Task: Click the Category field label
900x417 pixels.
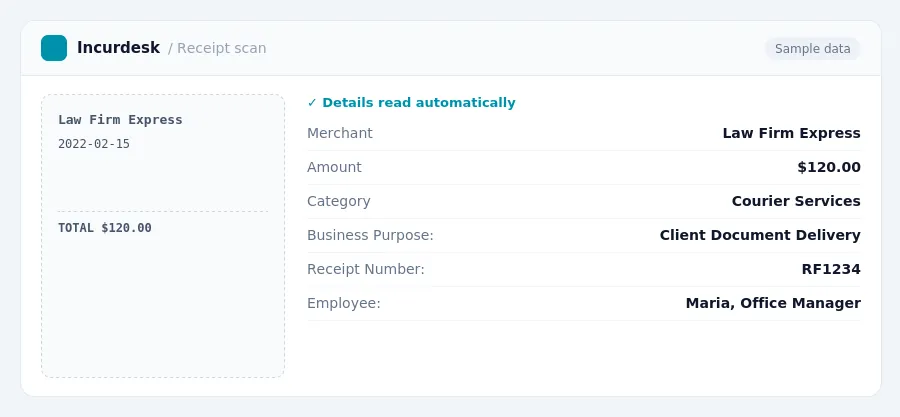Action: point(339,201)
